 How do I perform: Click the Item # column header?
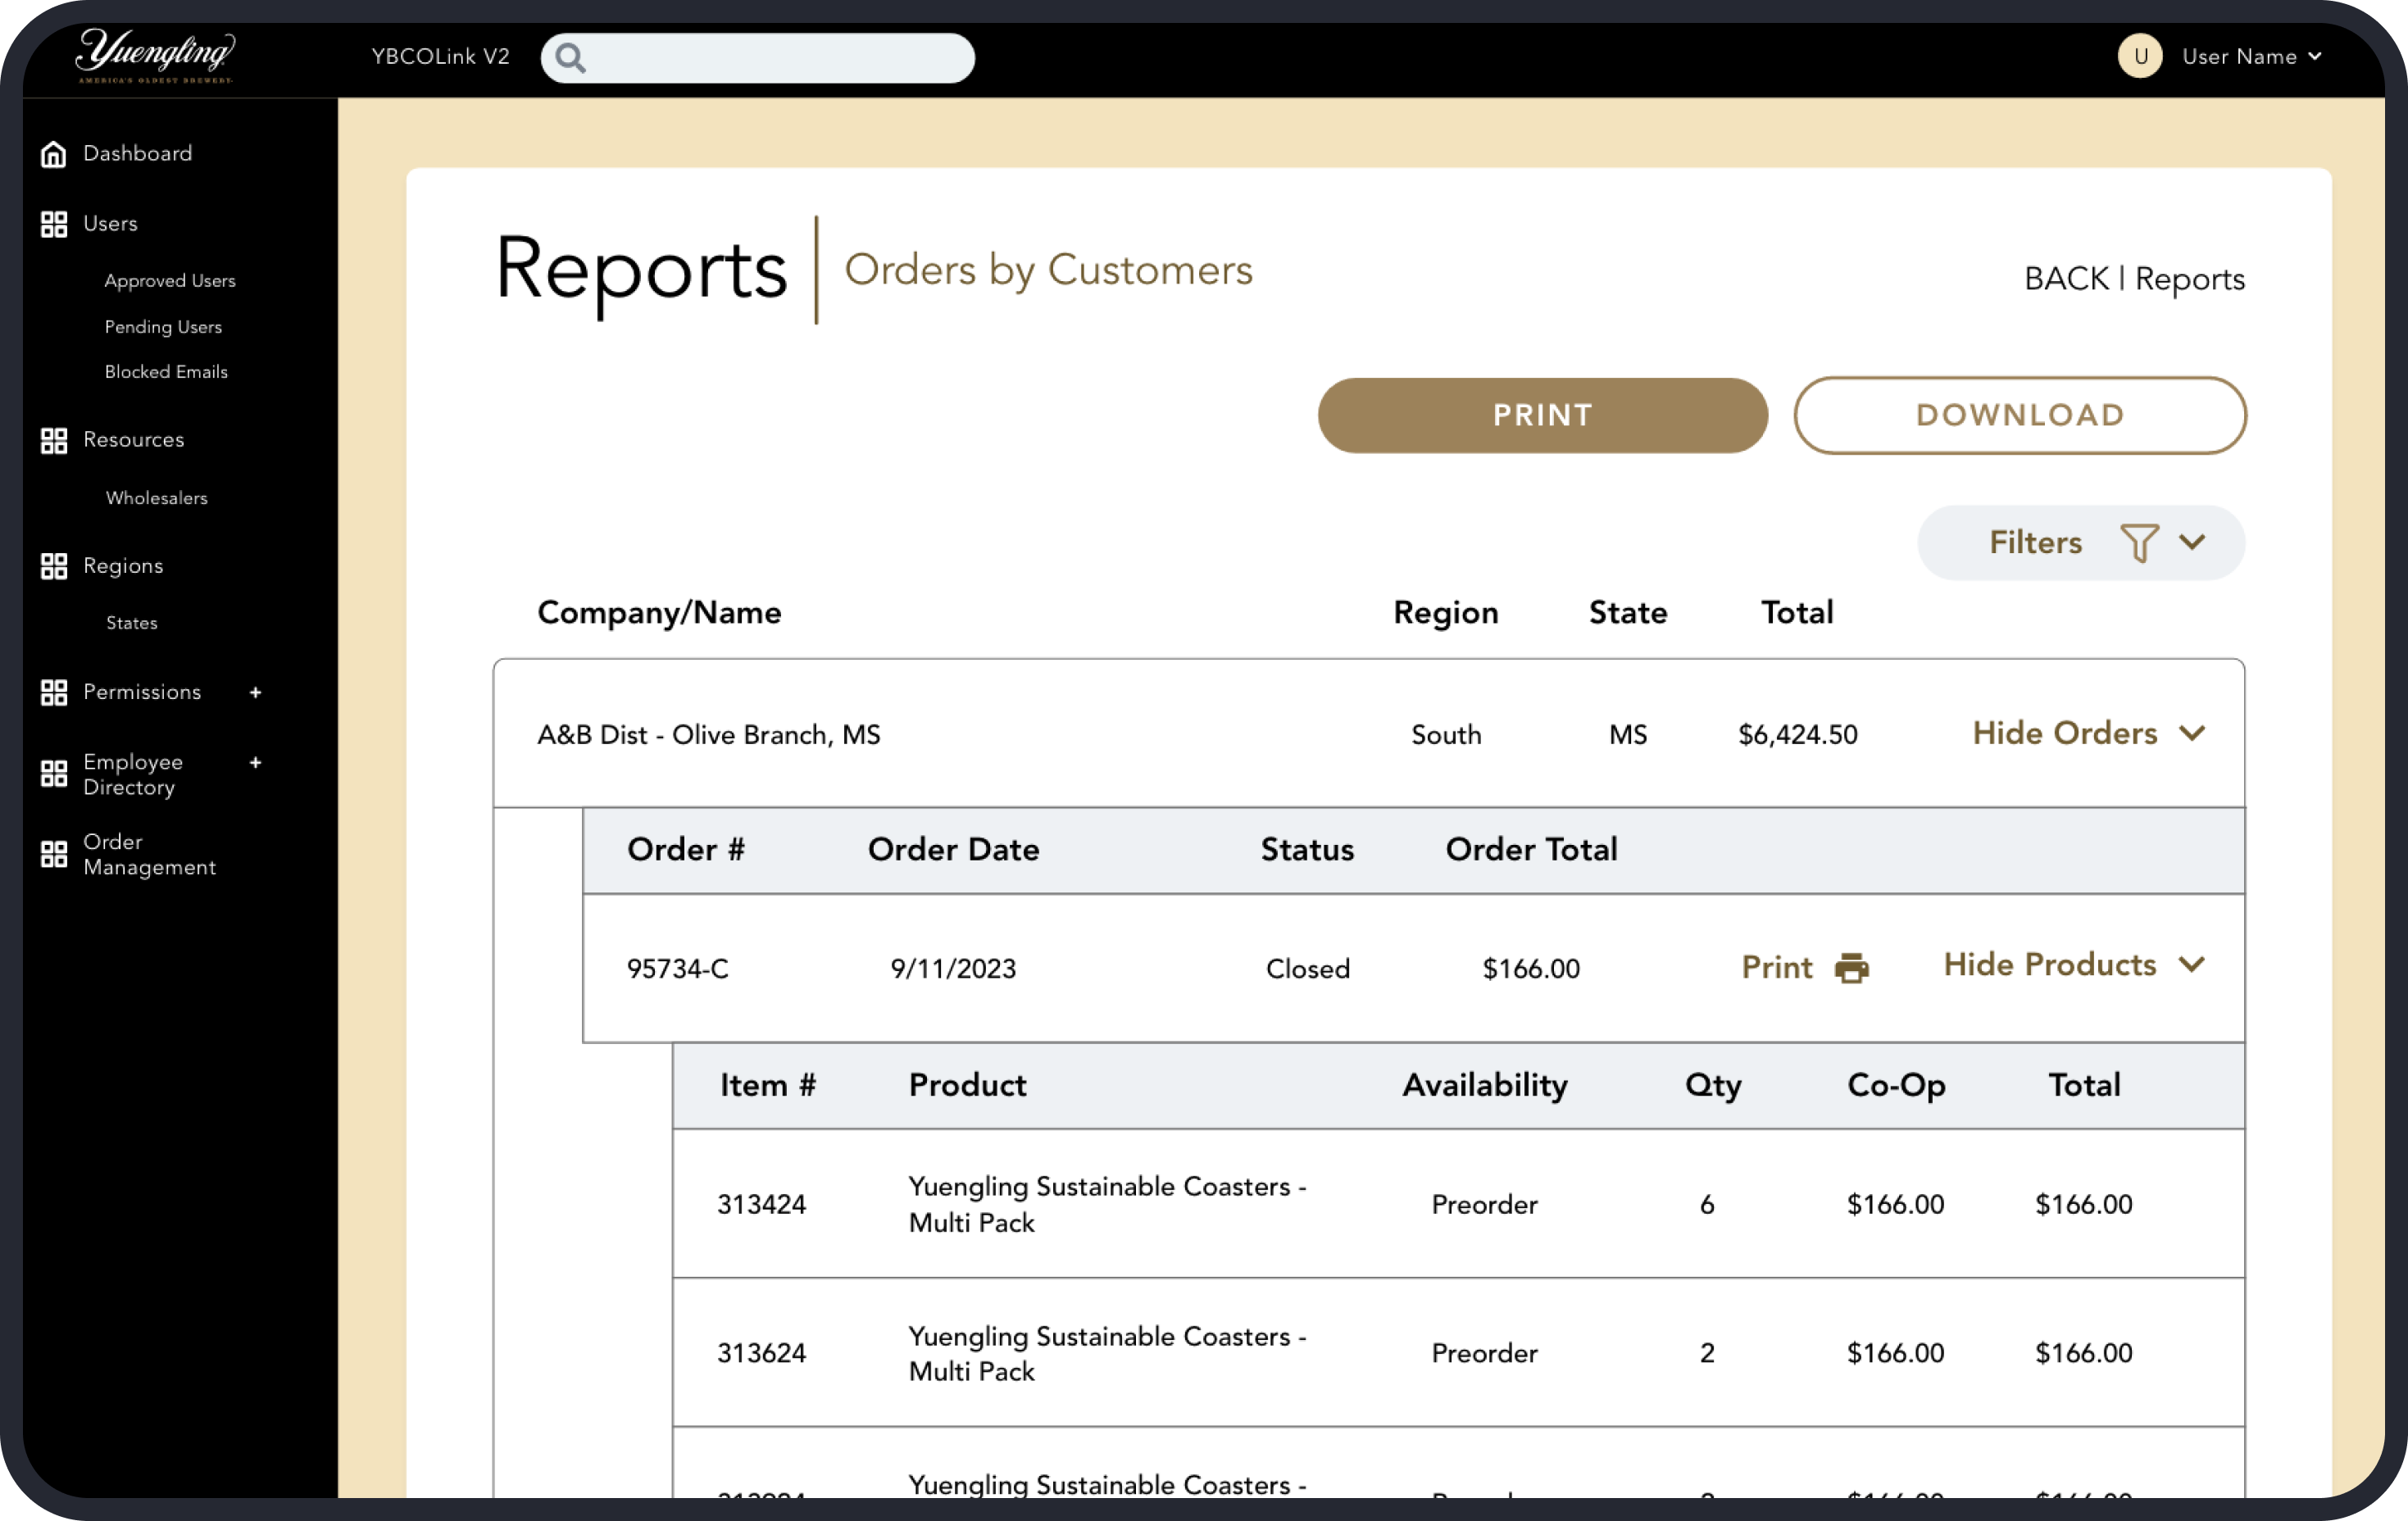click(767, 1085)
